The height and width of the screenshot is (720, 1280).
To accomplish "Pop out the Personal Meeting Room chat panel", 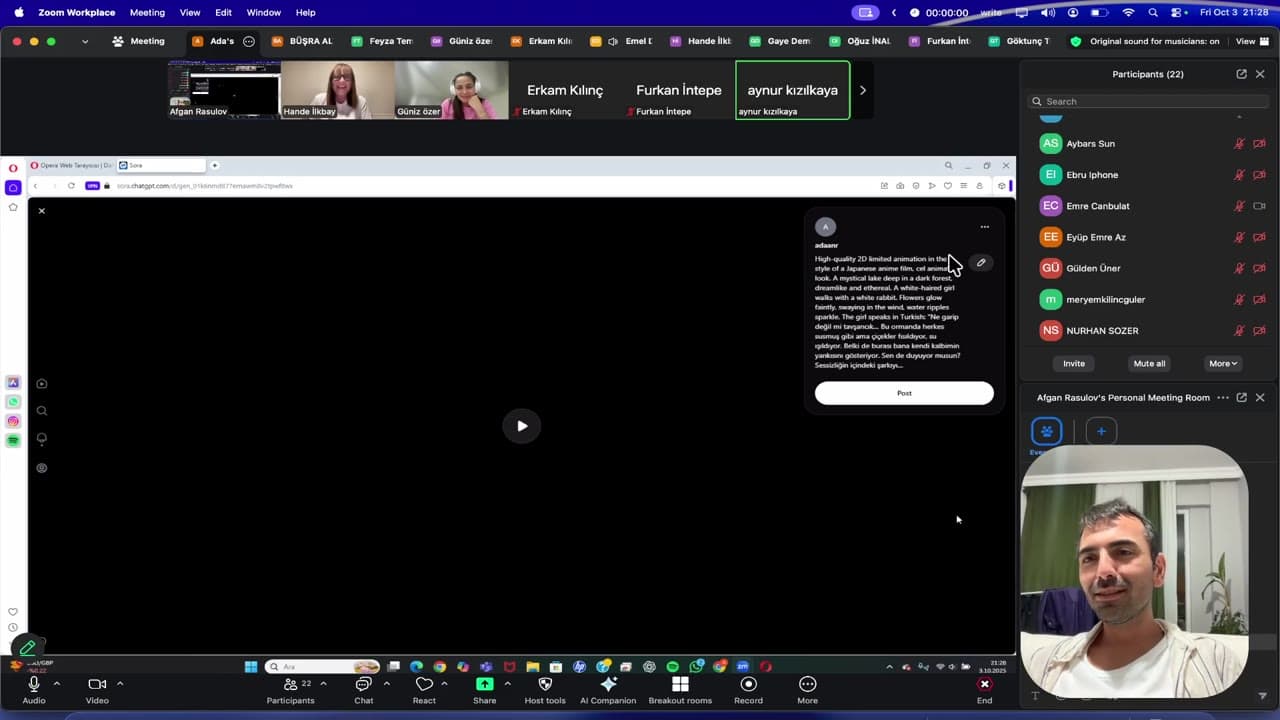I will [x=1241, y=397].
